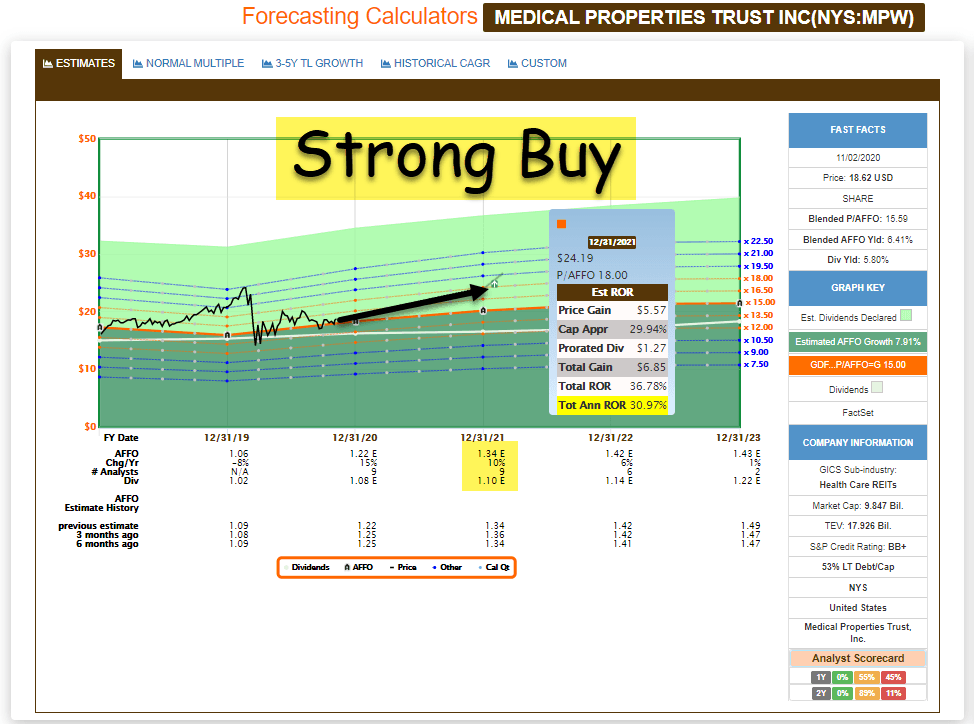Image resolution: width=974 pixels, height=724 pixels.
Task: Click the green 0% badge in the 1Y row
Action: click(x=842, y=677)
